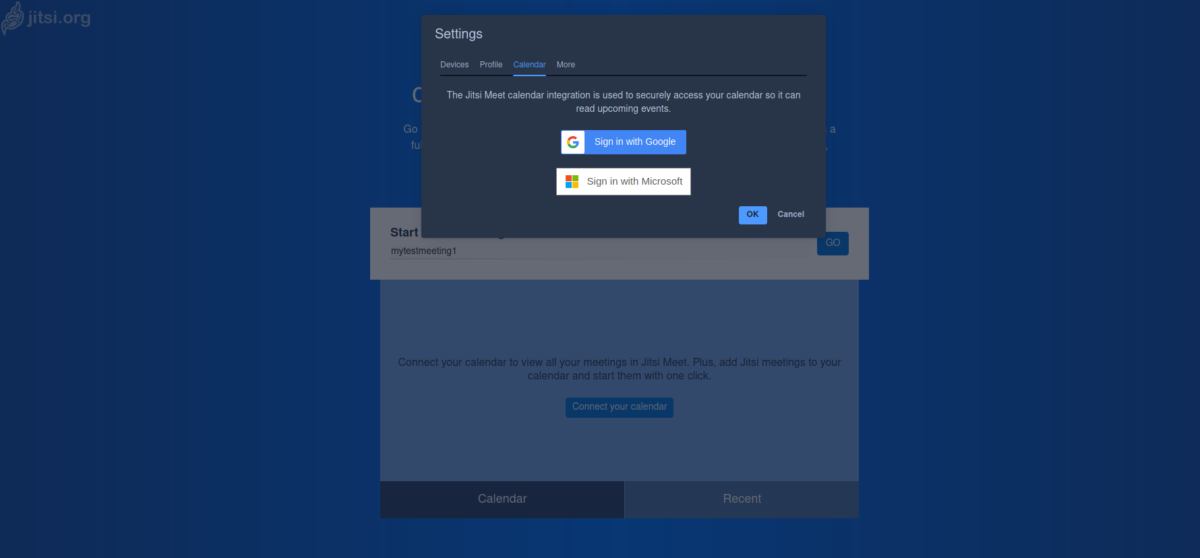Switch to the Profile tab
This screenshot has width=1200, height=558.
(x=491, y=65)
